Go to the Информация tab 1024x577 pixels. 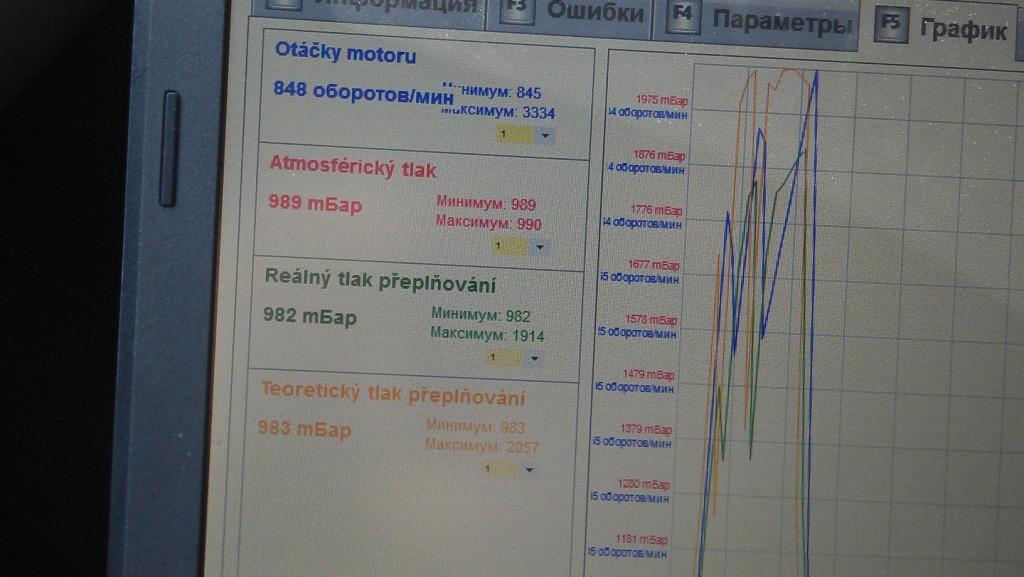(395, 5)
